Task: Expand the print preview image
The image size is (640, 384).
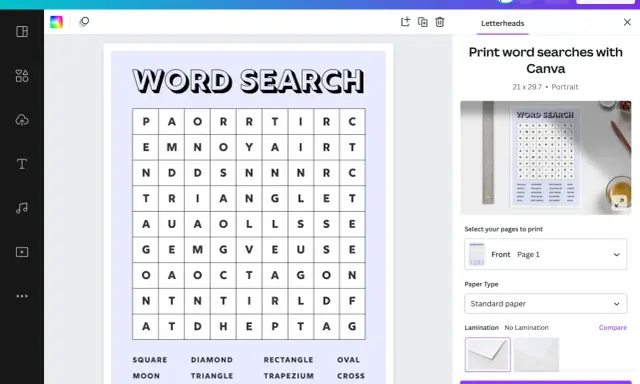Action: (619, 202)
